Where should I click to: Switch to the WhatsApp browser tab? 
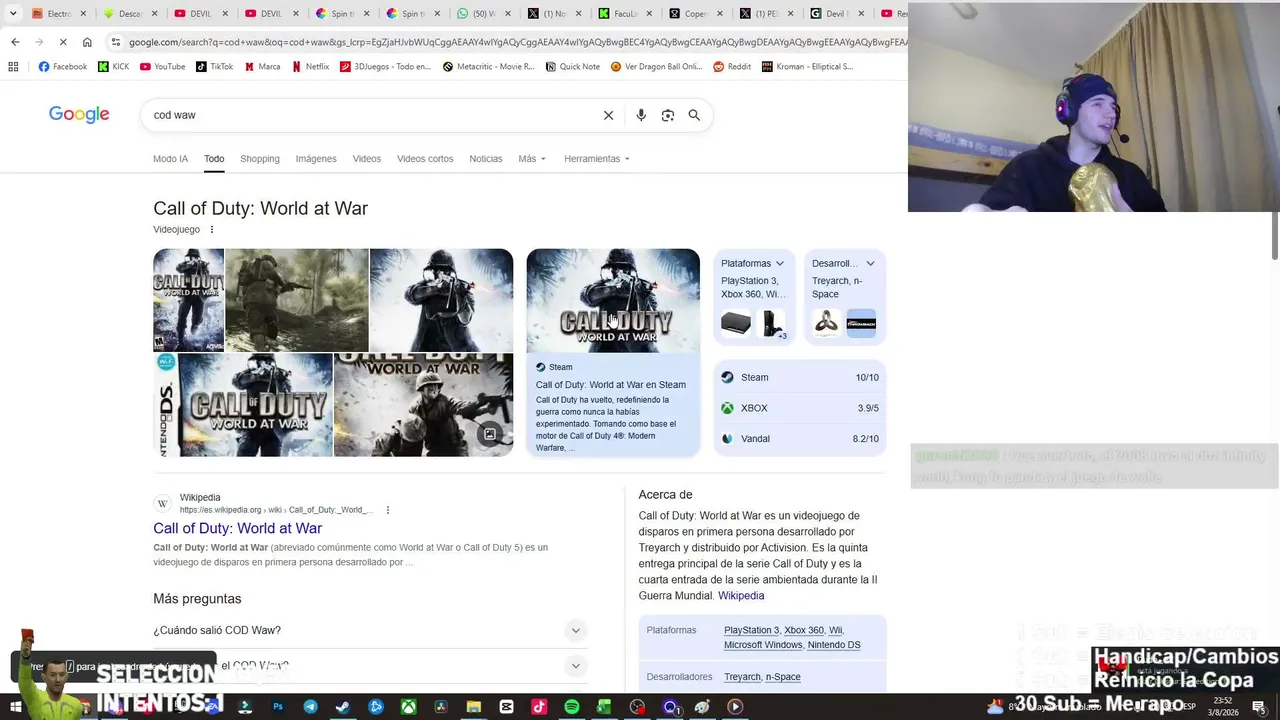[484, 14]
